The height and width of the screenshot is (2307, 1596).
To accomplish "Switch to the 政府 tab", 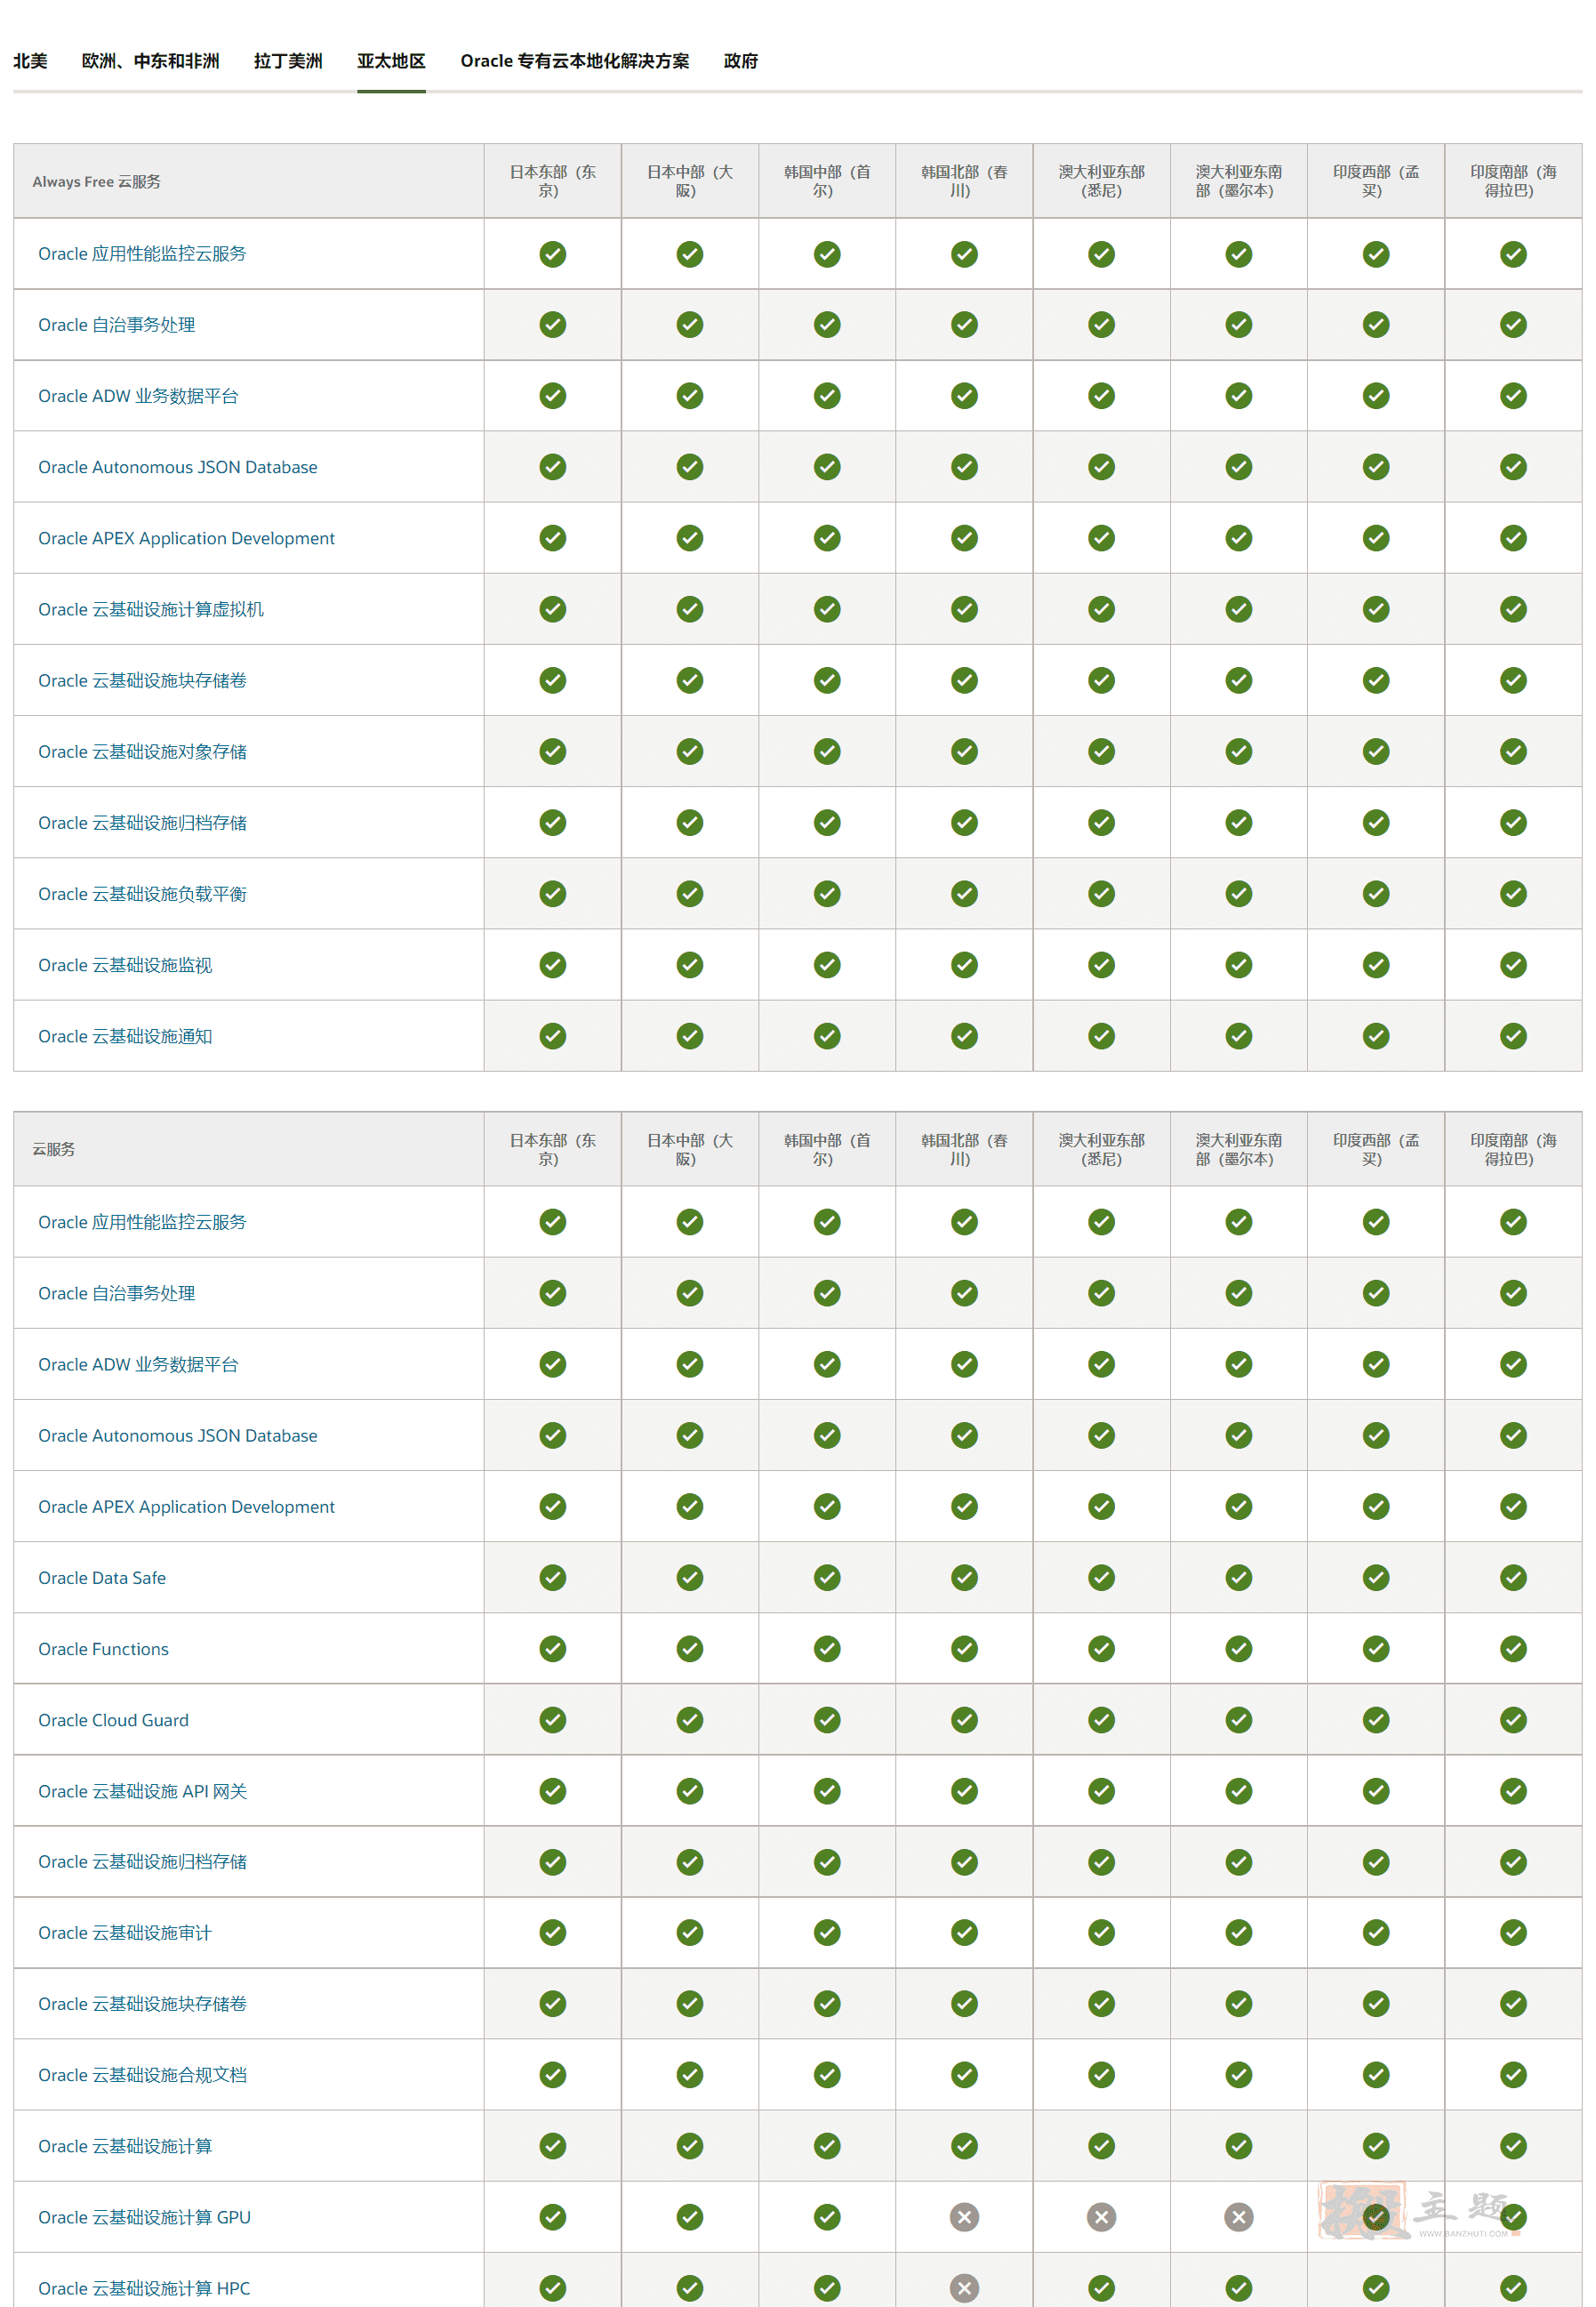I will (741, 61).
